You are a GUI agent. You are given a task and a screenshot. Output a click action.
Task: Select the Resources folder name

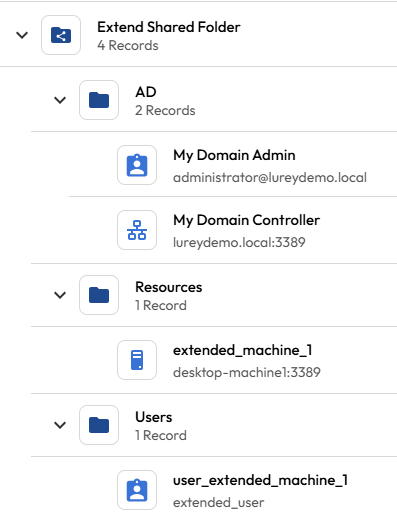coord(168,287)
